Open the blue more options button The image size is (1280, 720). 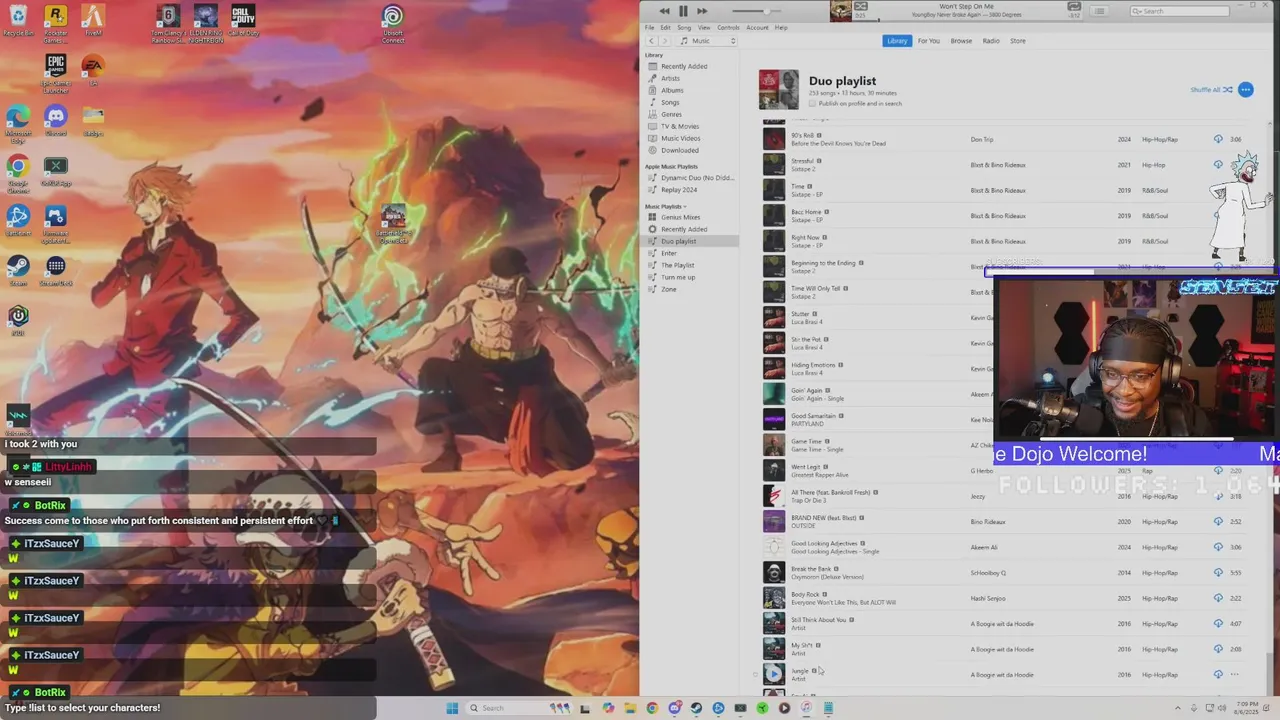click(x=1245, y=90)
